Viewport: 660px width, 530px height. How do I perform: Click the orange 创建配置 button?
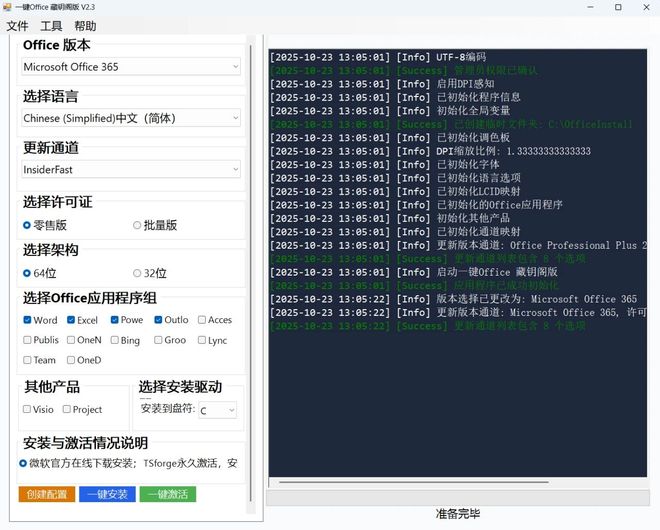[47, 494]
